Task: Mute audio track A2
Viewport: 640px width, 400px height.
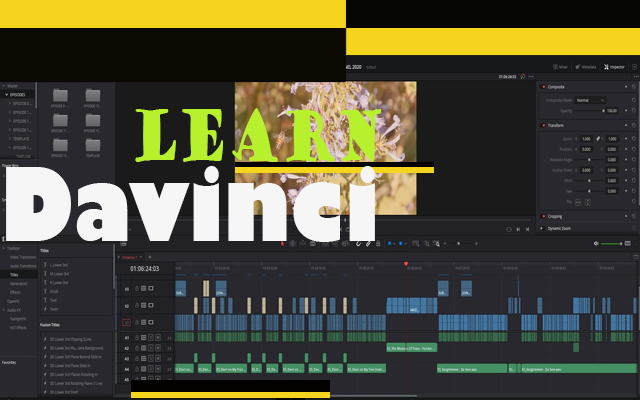Action: 158,348
